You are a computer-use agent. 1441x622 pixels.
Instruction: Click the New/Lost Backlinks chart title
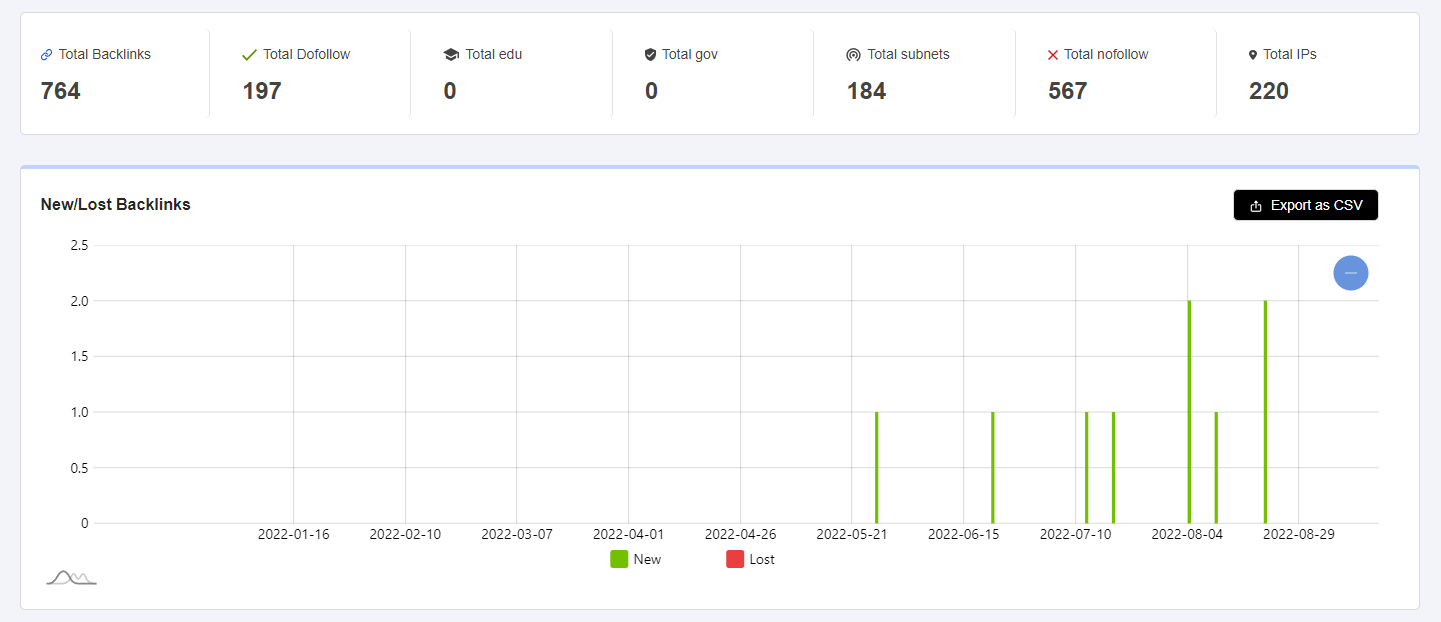116,204
